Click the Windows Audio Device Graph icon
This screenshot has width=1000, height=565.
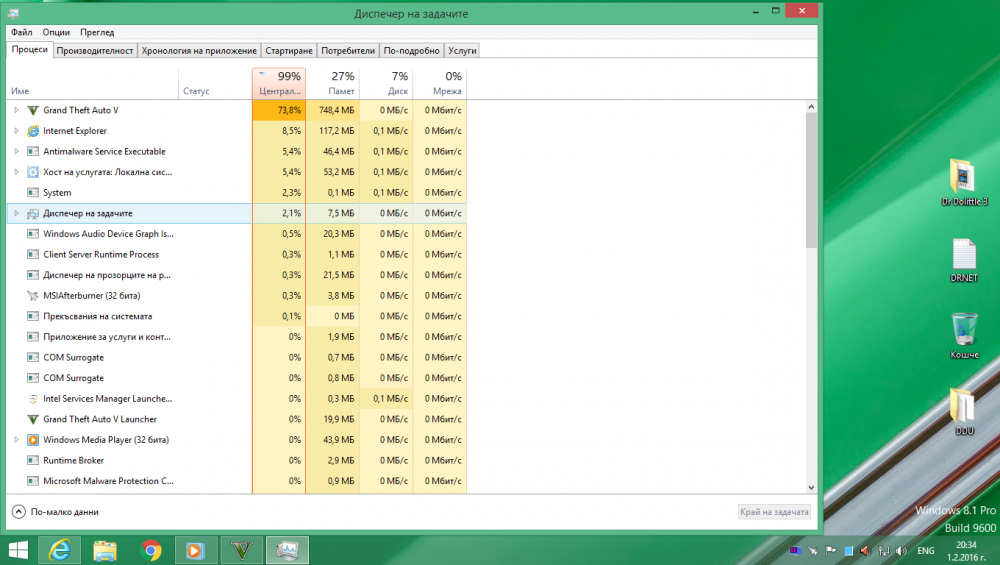(33, 234)
